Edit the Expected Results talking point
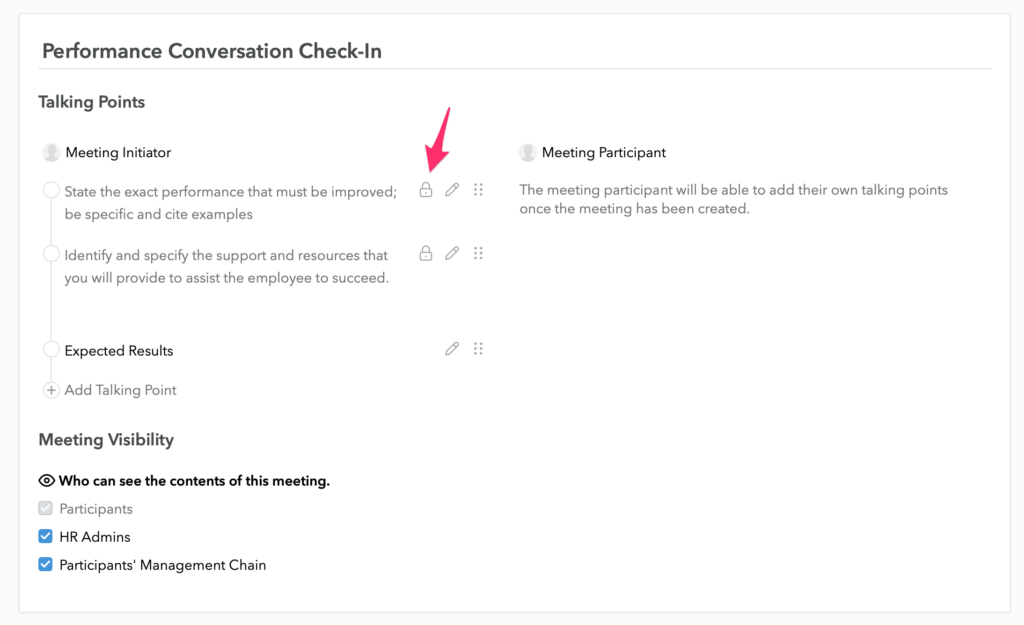 pyautogui.click(x=452, y=349)
